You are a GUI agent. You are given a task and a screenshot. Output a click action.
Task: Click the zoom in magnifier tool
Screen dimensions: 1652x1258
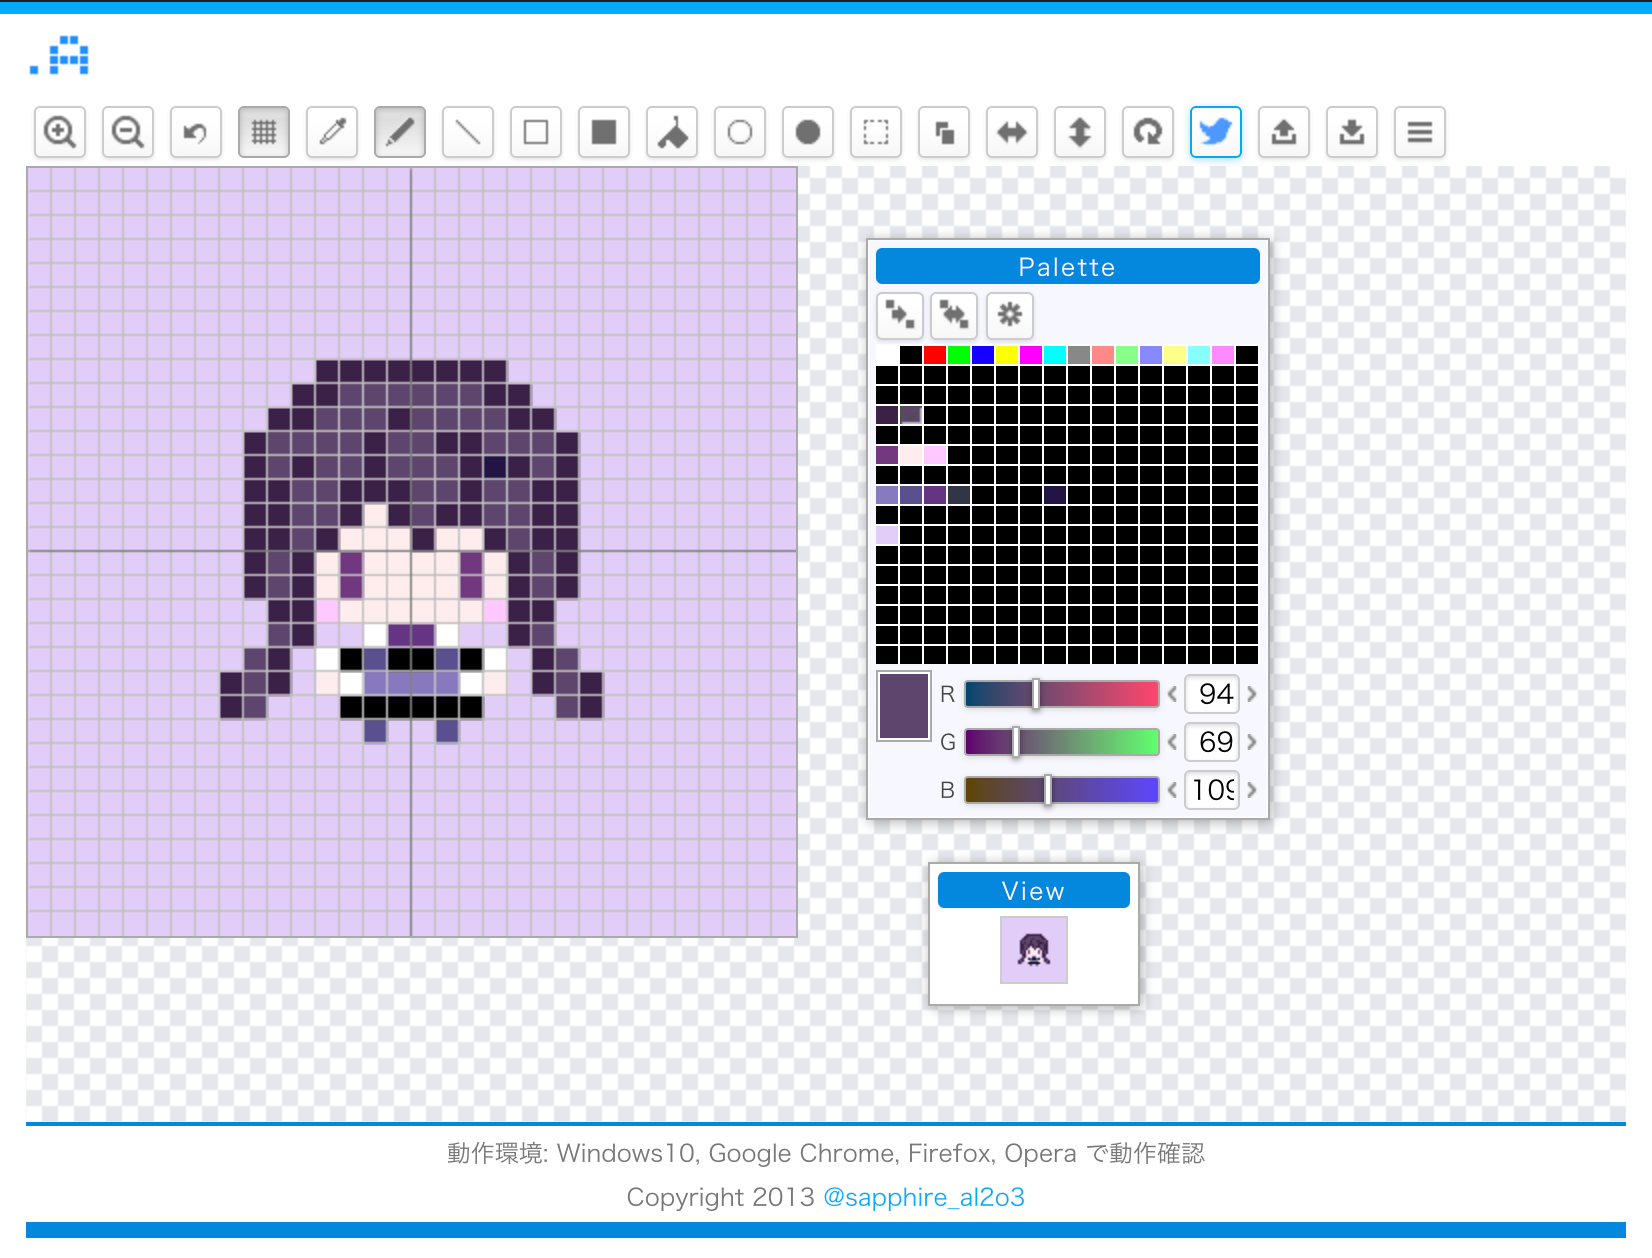60,132
